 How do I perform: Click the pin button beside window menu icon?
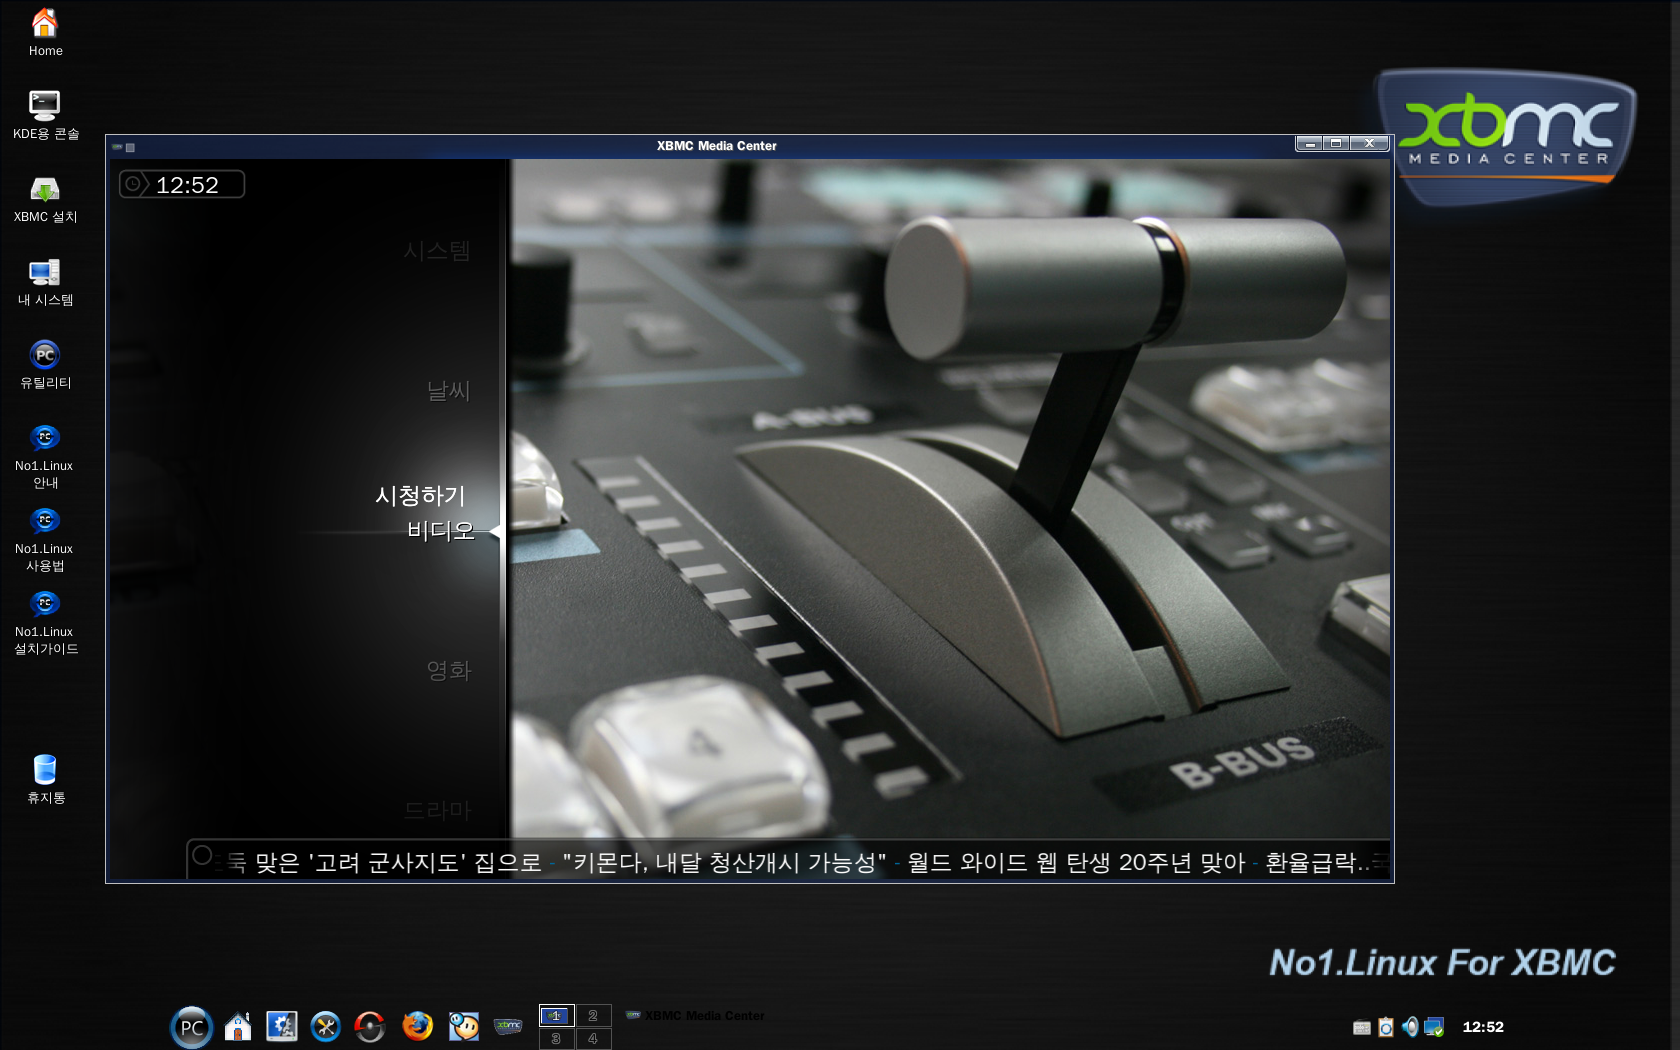point(130,147)
